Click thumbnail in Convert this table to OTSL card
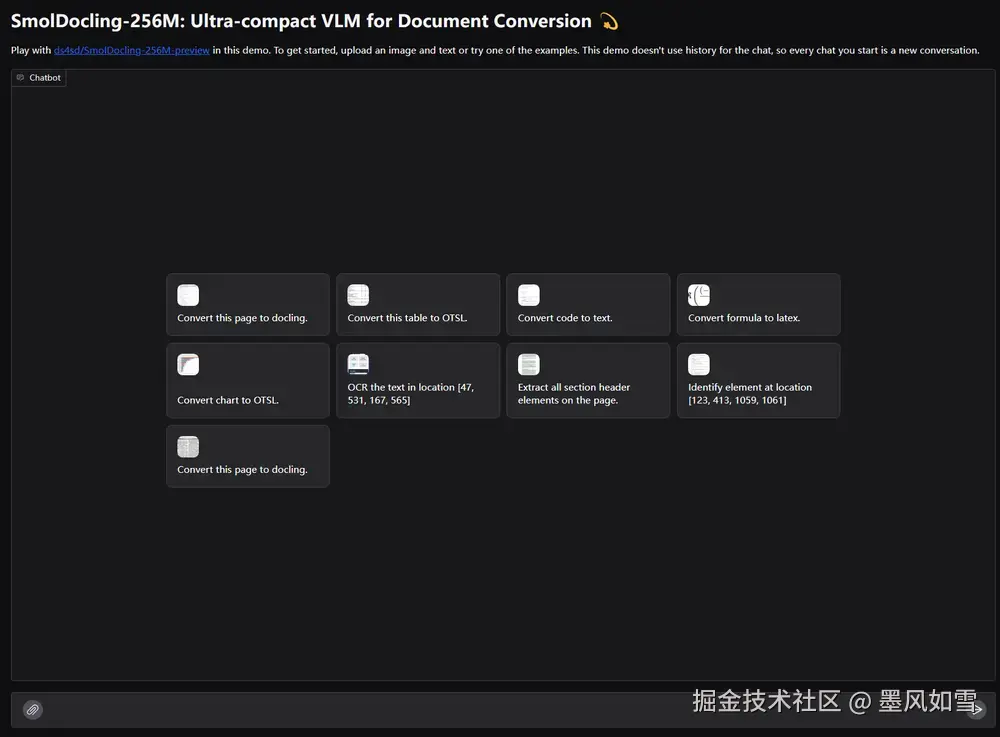1000x737 pixels. (358, 295)
